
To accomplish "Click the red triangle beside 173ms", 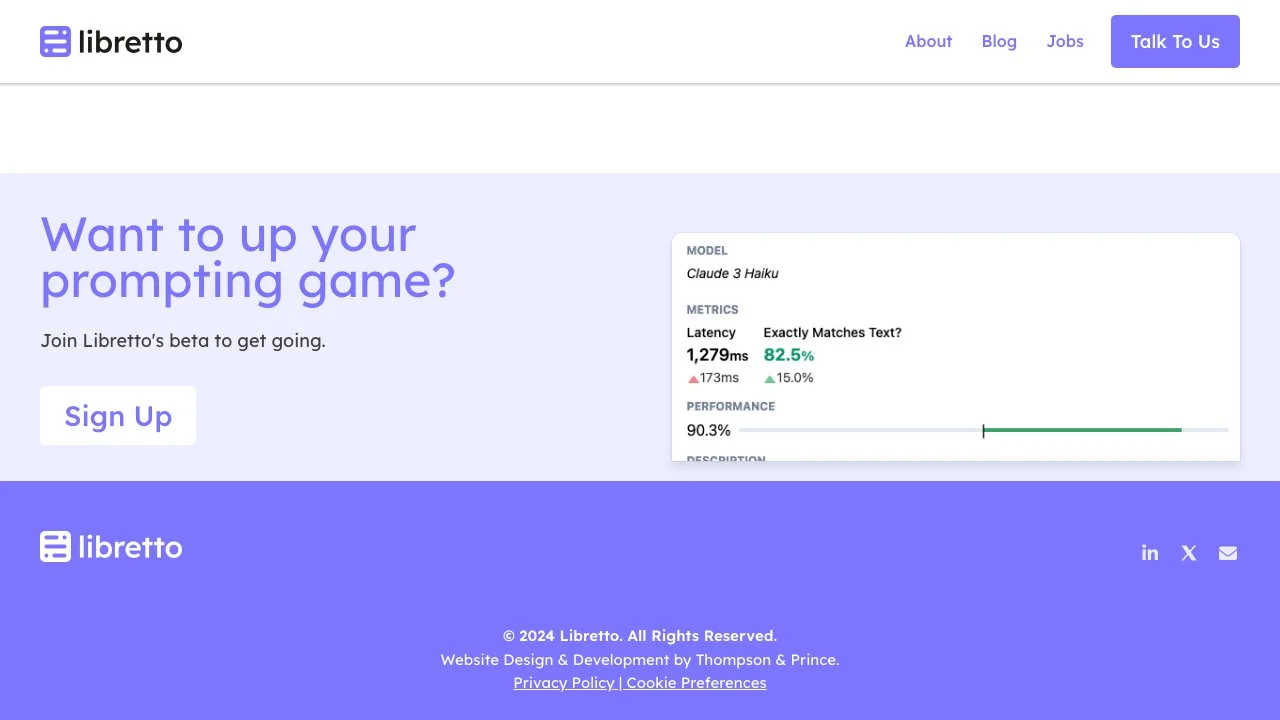I will 693,379.
